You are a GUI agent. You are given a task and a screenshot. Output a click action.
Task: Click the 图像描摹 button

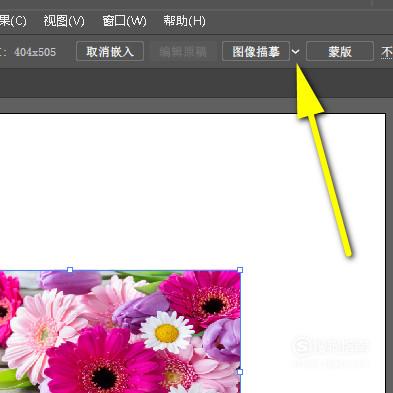(x=256, y=51)
